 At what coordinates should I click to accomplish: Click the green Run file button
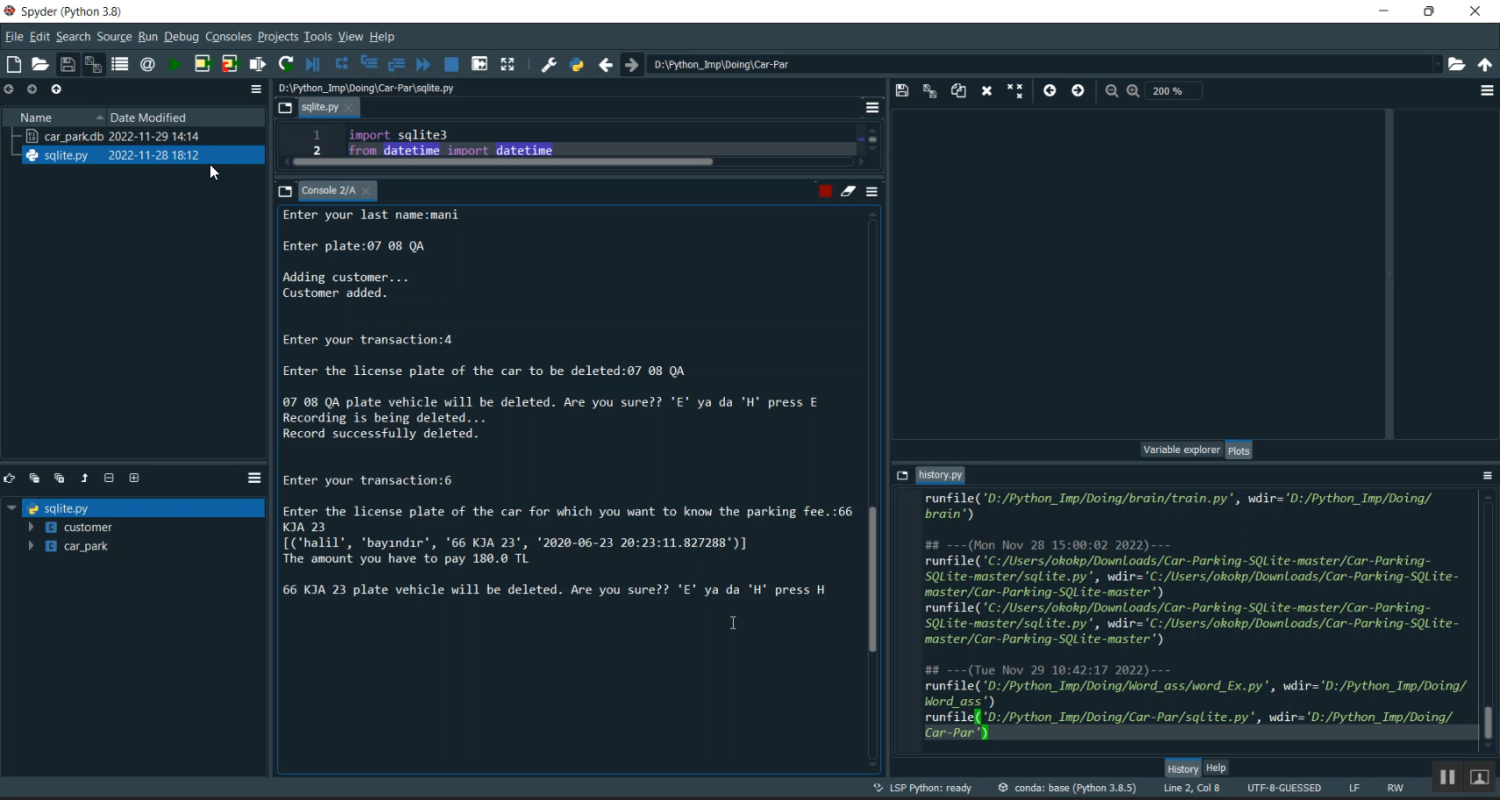[x=175, y=64]
